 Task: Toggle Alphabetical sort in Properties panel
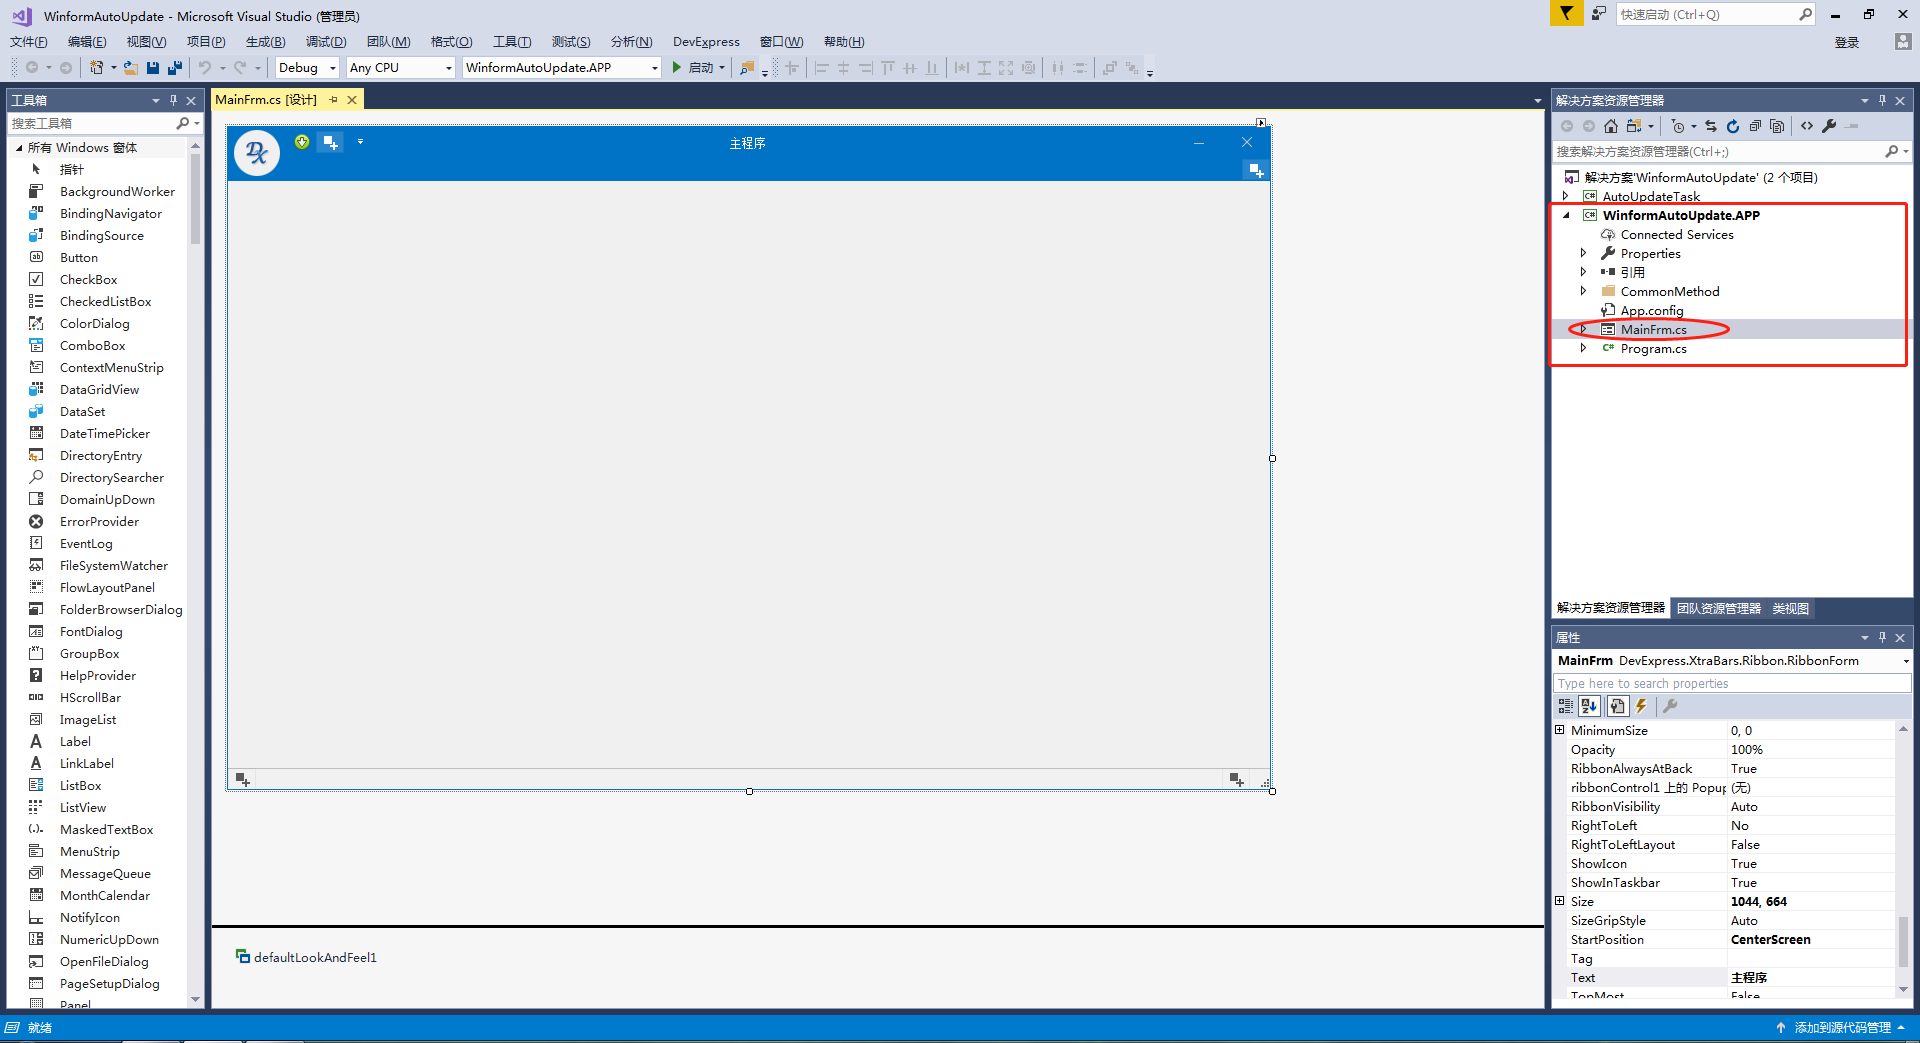coord(1589,706)
